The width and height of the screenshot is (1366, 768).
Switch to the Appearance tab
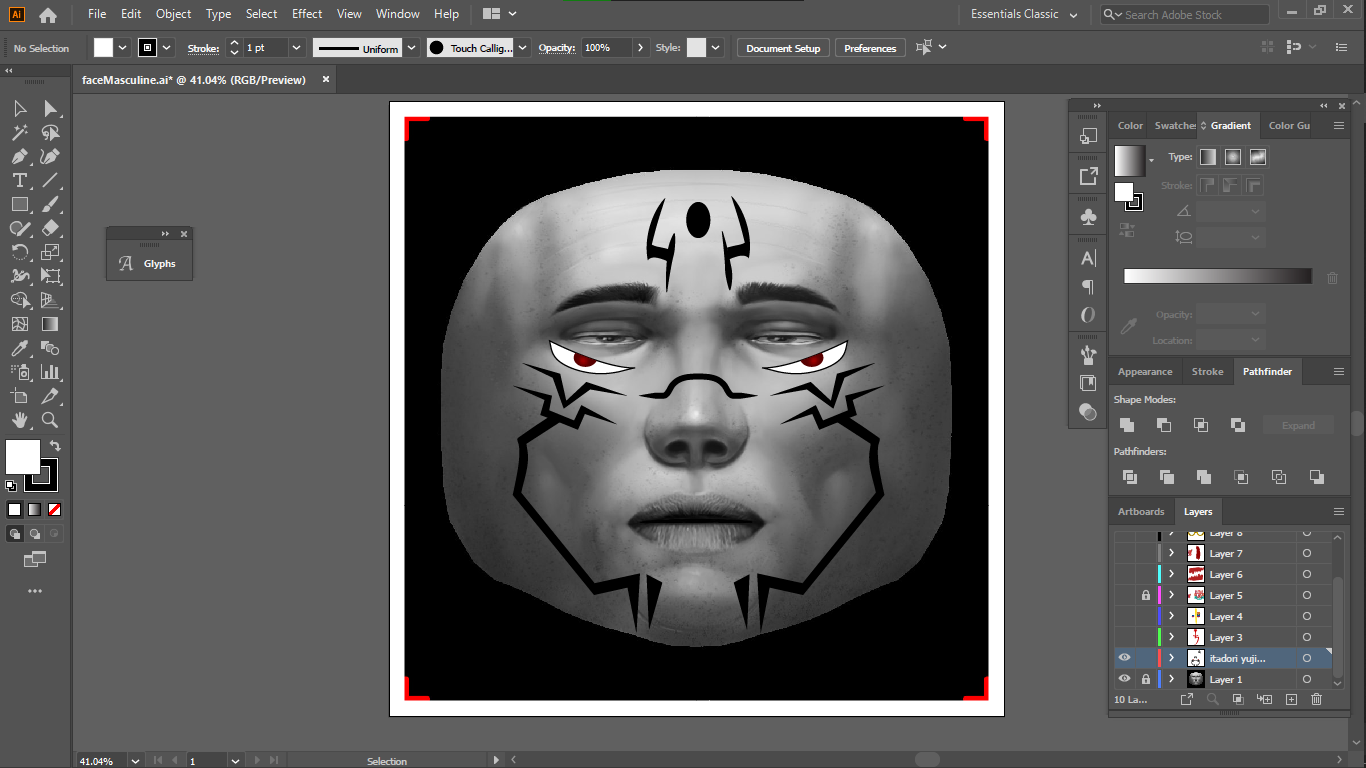1145,372
